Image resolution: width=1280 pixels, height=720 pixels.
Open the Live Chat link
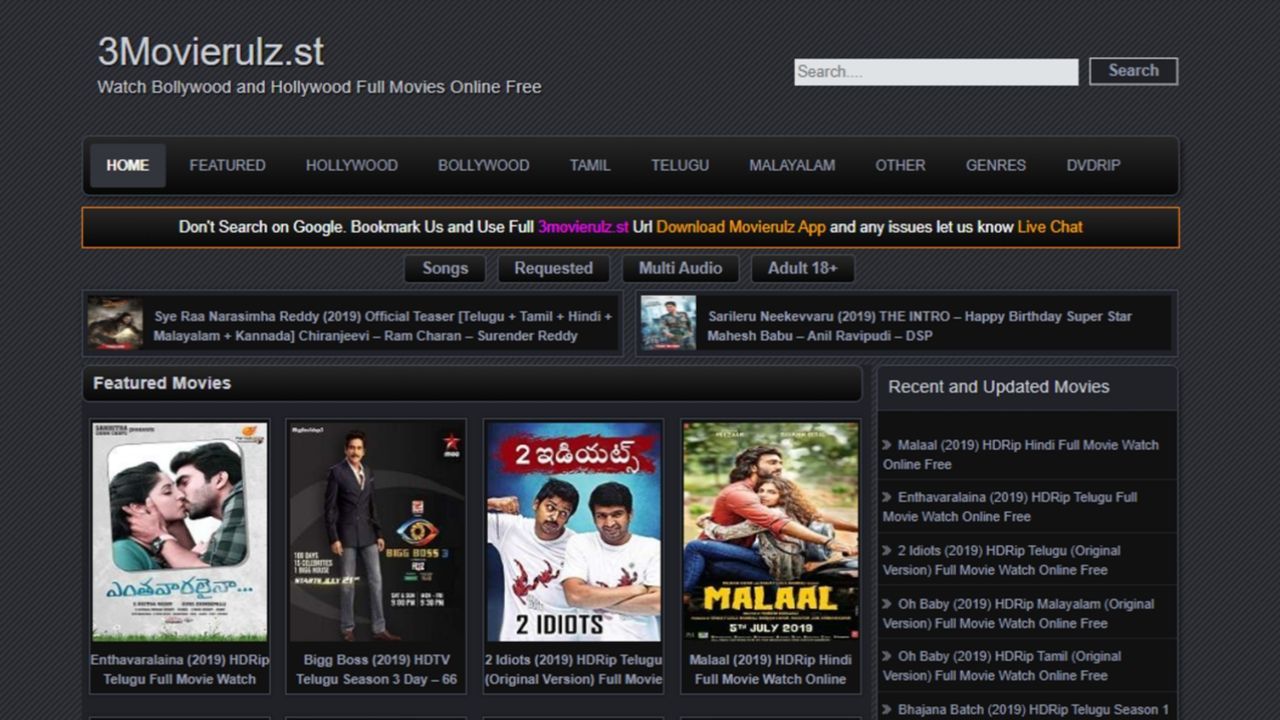(1050, 227)
